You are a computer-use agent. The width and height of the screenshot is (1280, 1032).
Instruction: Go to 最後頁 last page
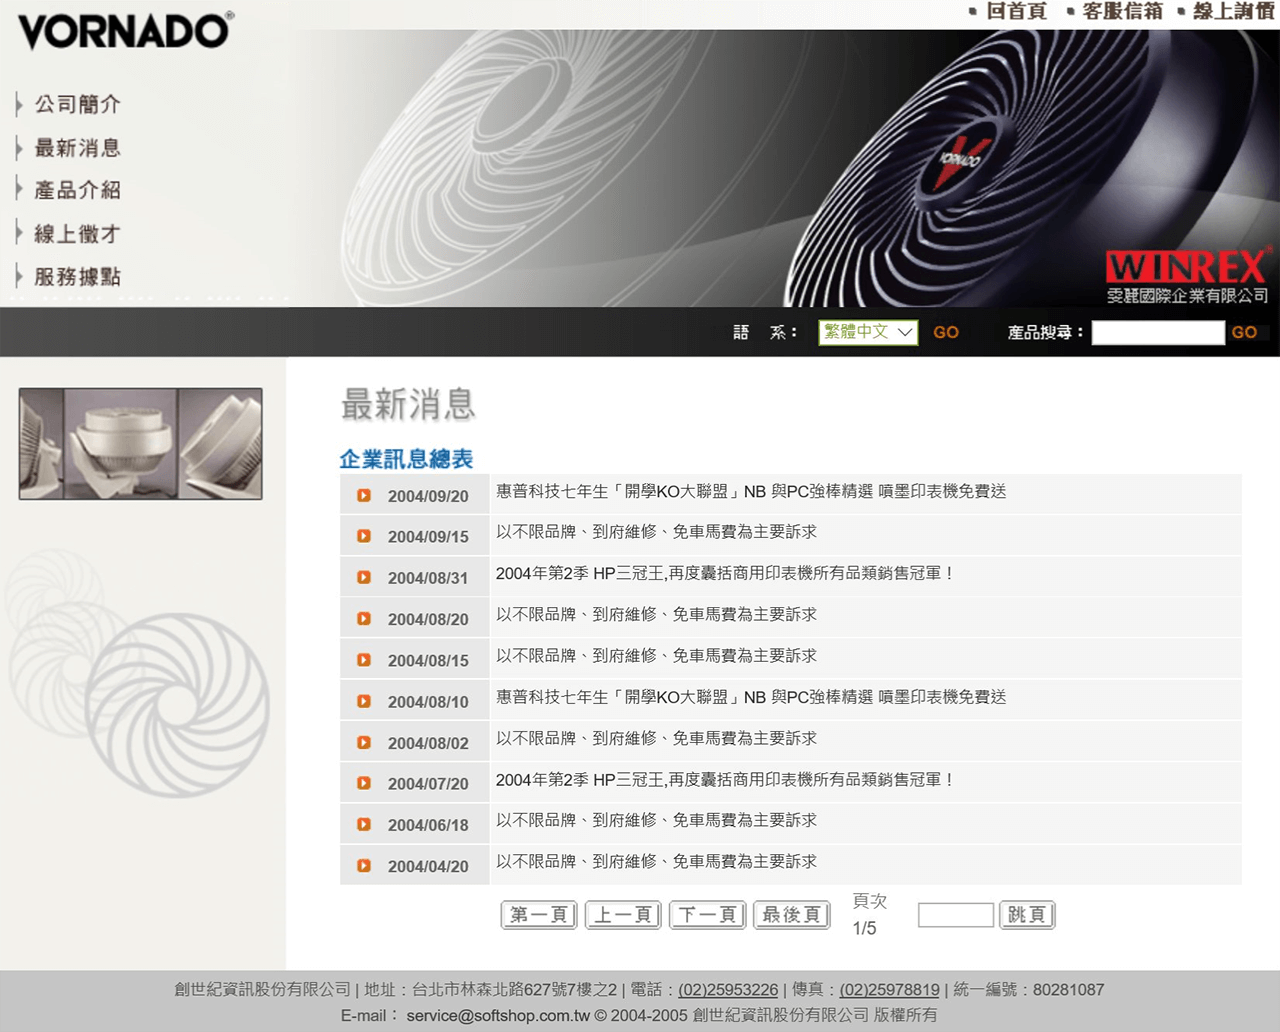pos(792,915)
